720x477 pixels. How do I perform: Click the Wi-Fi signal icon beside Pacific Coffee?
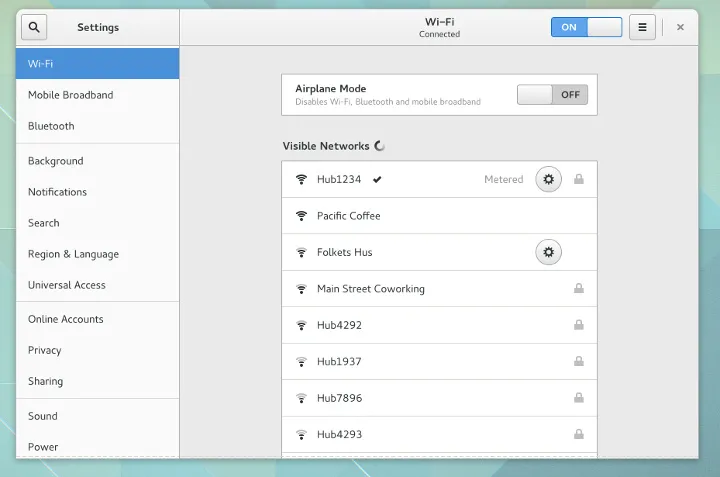pyautogui.click(x=301, y=216)
